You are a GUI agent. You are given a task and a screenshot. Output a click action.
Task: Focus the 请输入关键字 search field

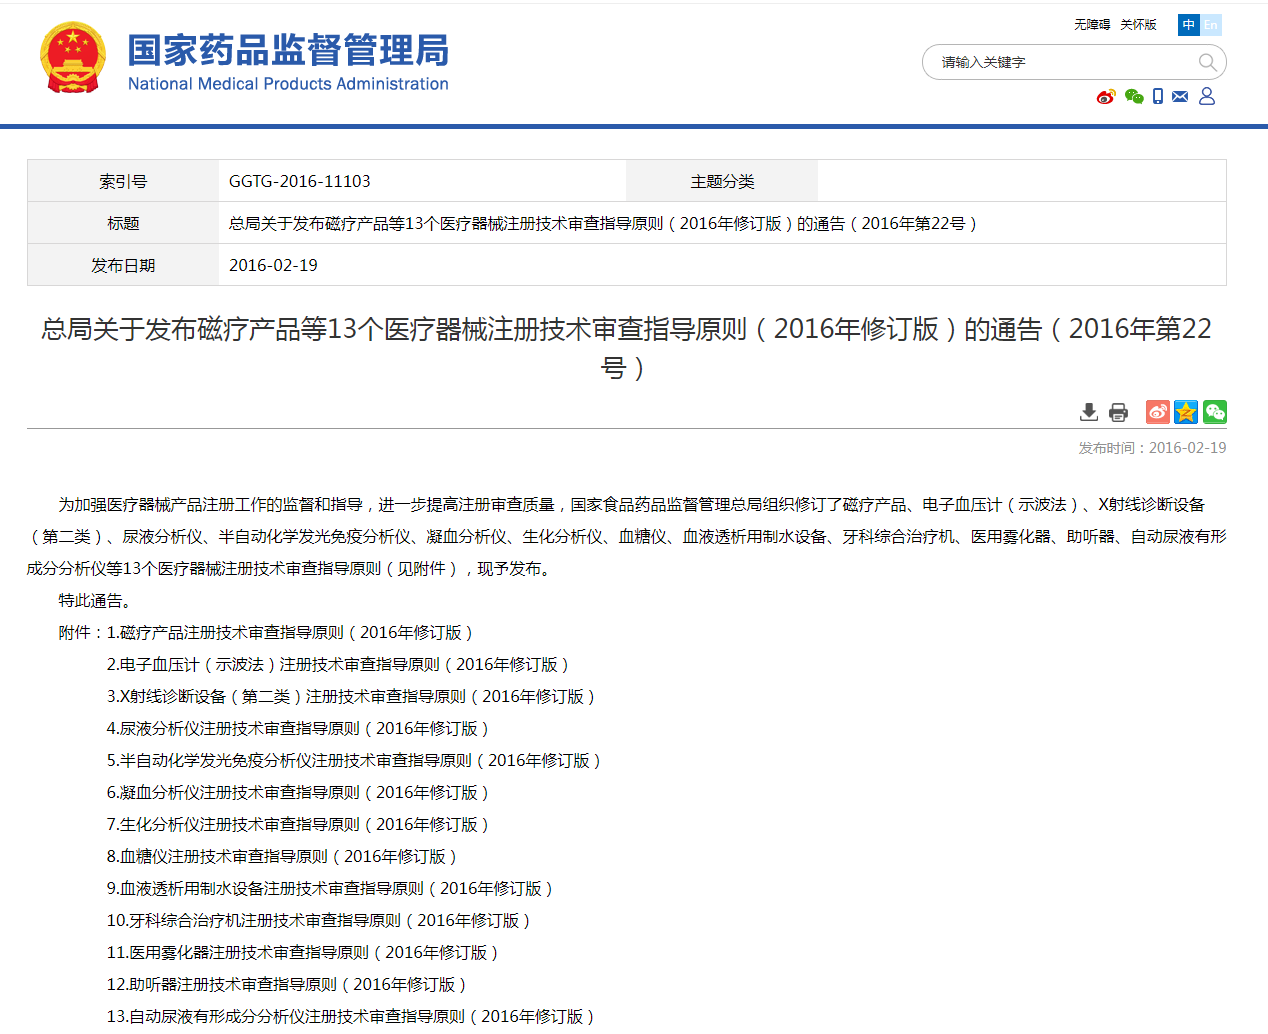pyautogui.click(x=1060, y=62)
